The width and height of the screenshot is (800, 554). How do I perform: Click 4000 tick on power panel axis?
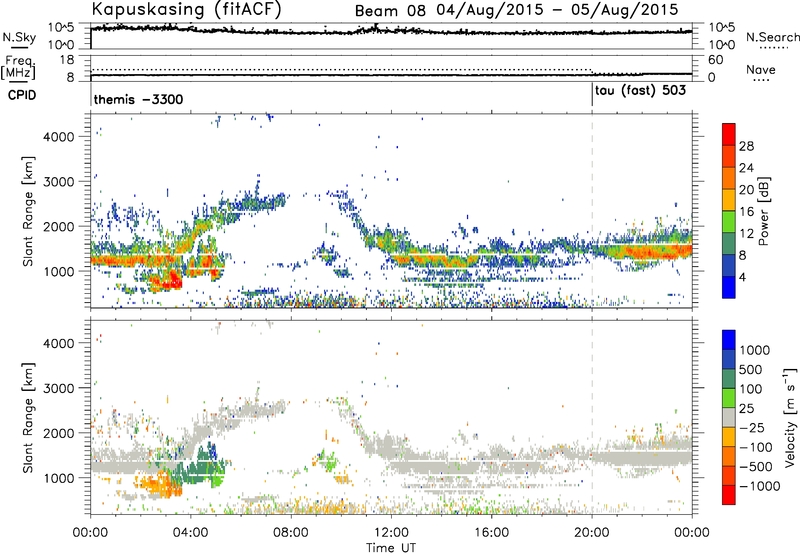(59, 137)
